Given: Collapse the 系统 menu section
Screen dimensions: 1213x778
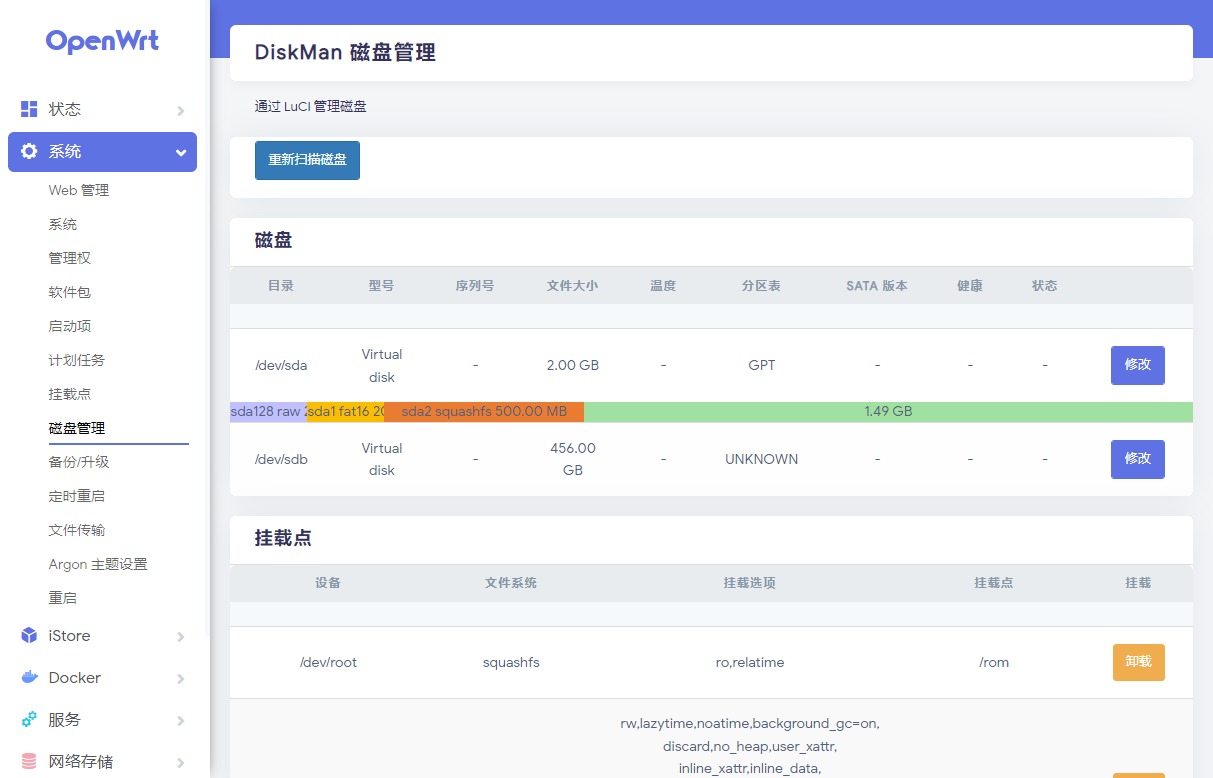Looking at the screenshot, I should coord(180,152).
